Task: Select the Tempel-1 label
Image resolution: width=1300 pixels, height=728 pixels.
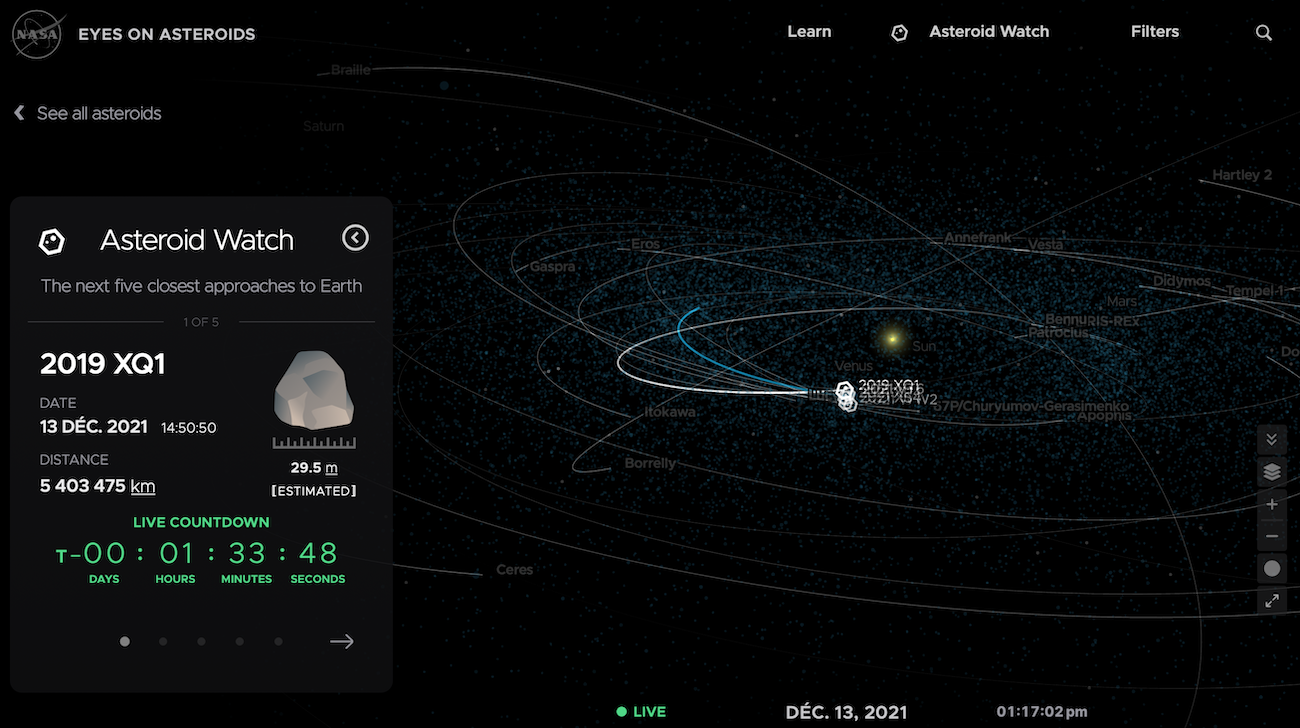Action: click(1254, 291)
